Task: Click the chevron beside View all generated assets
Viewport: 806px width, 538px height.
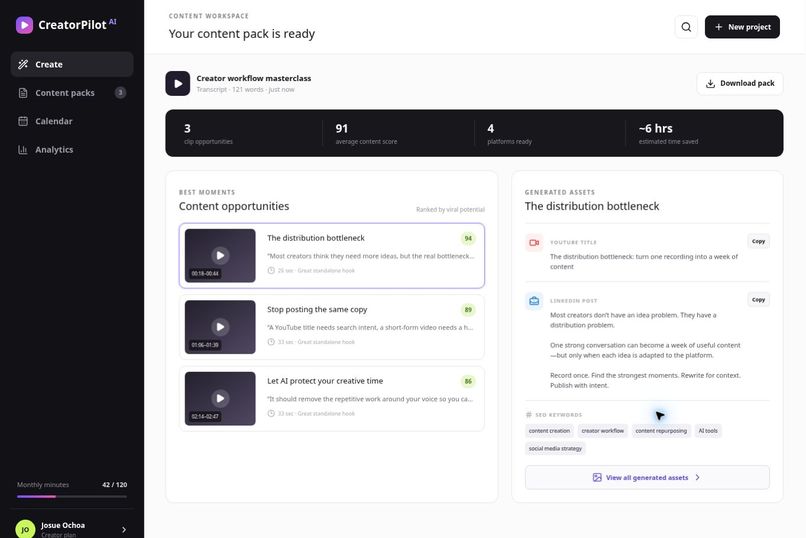Action: point(698,477)
